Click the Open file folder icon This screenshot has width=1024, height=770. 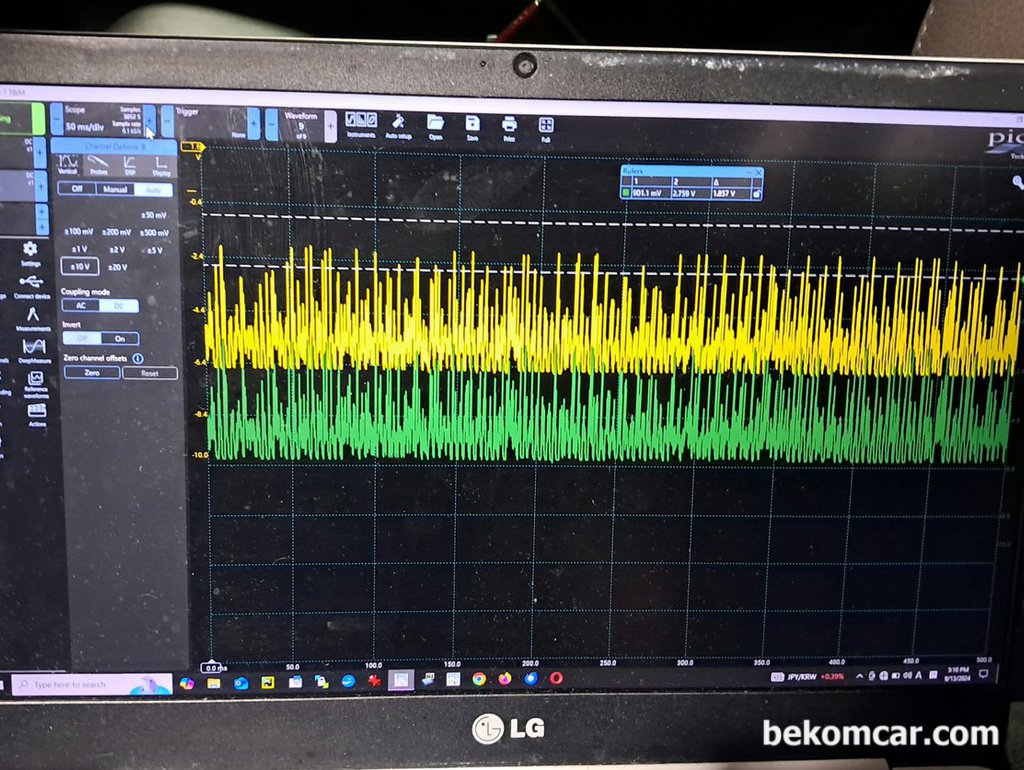pyautogui.click(x=435, y=125)
